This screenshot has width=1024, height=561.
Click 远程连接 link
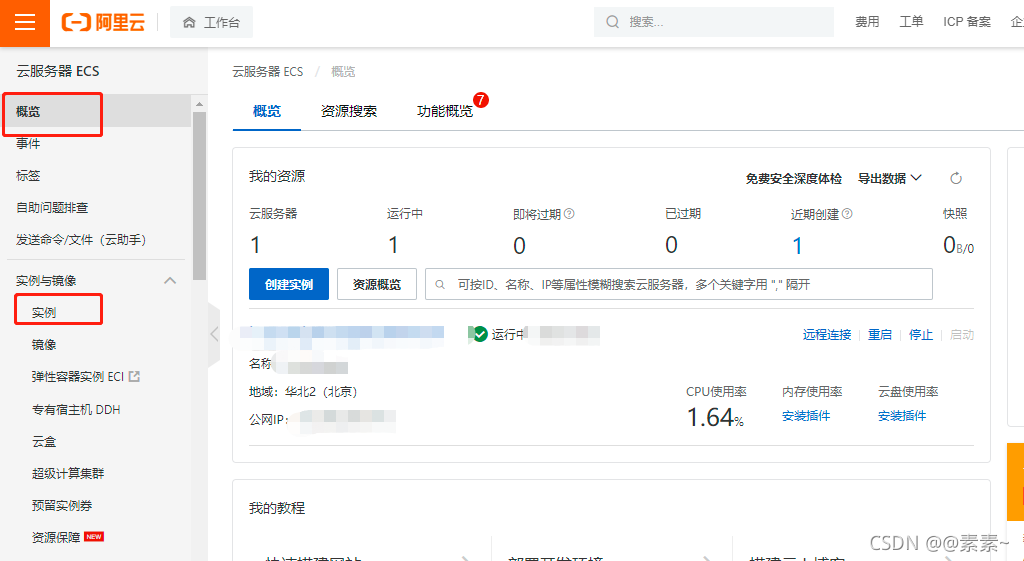(x=827, y=334)
